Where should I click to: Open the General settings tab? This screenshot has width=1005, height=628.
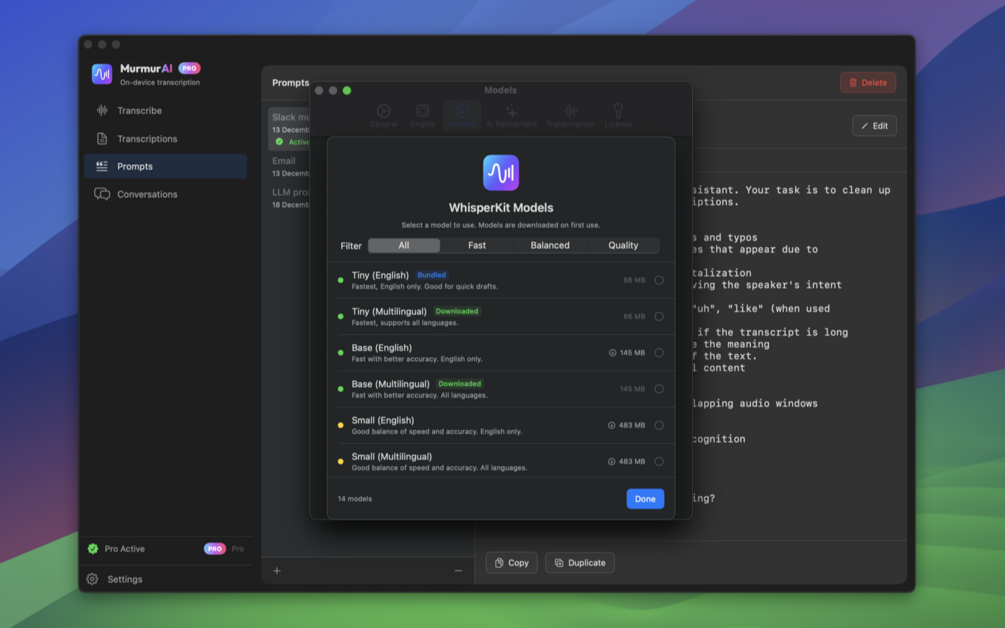coord(383,115)
